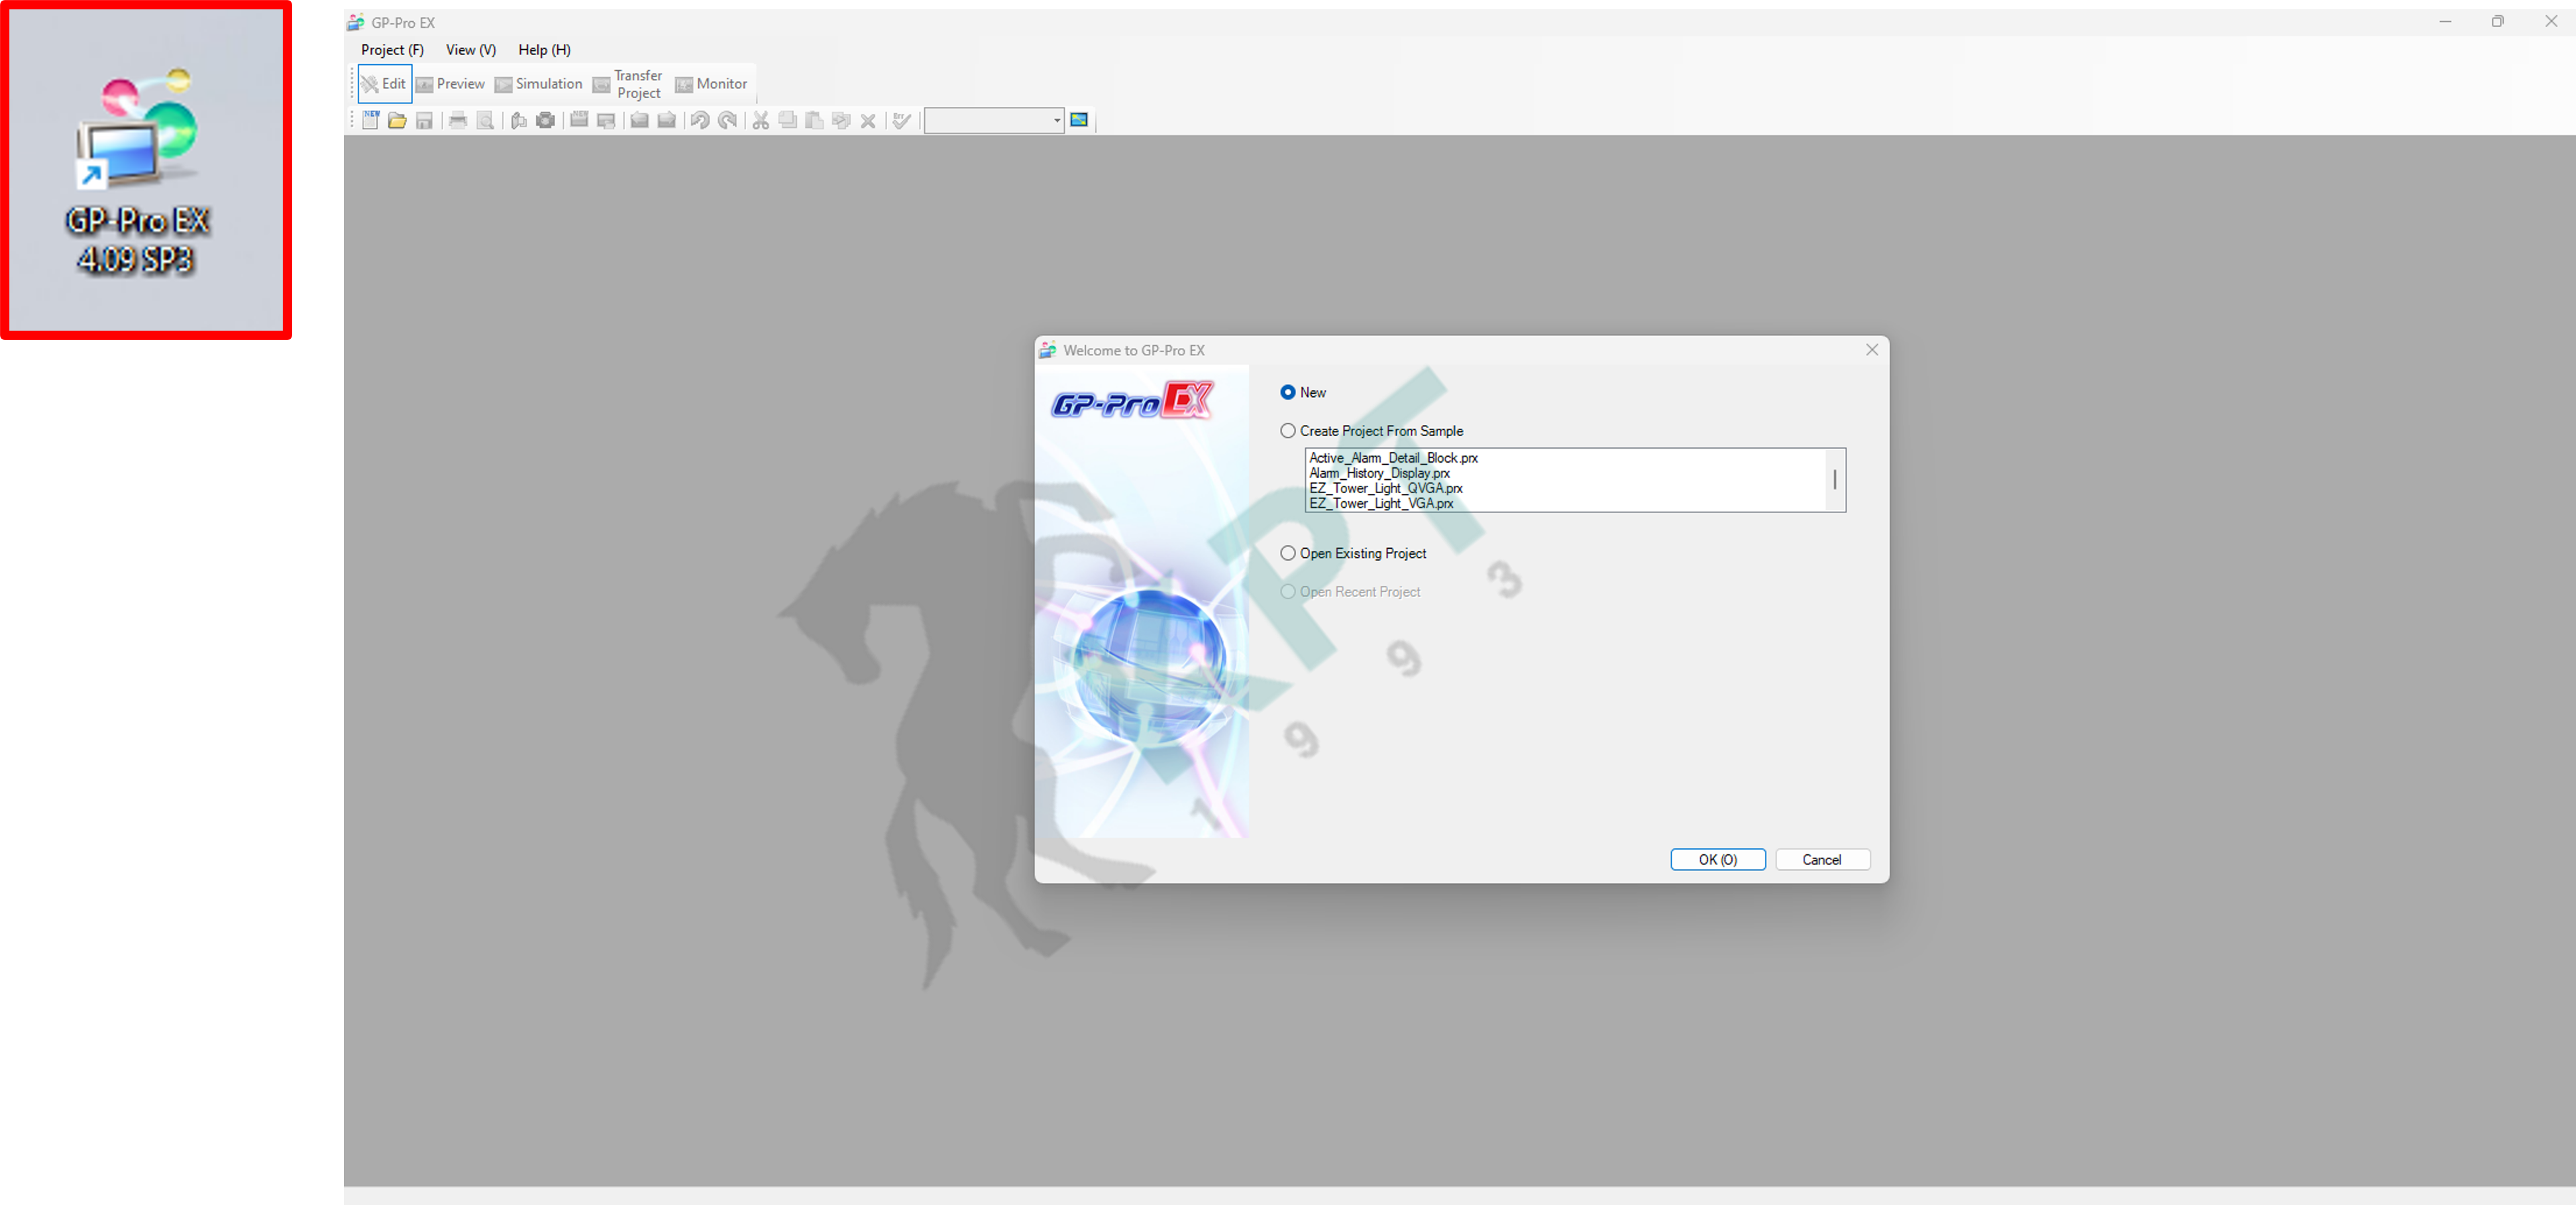Click the Undo arrow icon
2576x1205 pixels.
point(700,121)
